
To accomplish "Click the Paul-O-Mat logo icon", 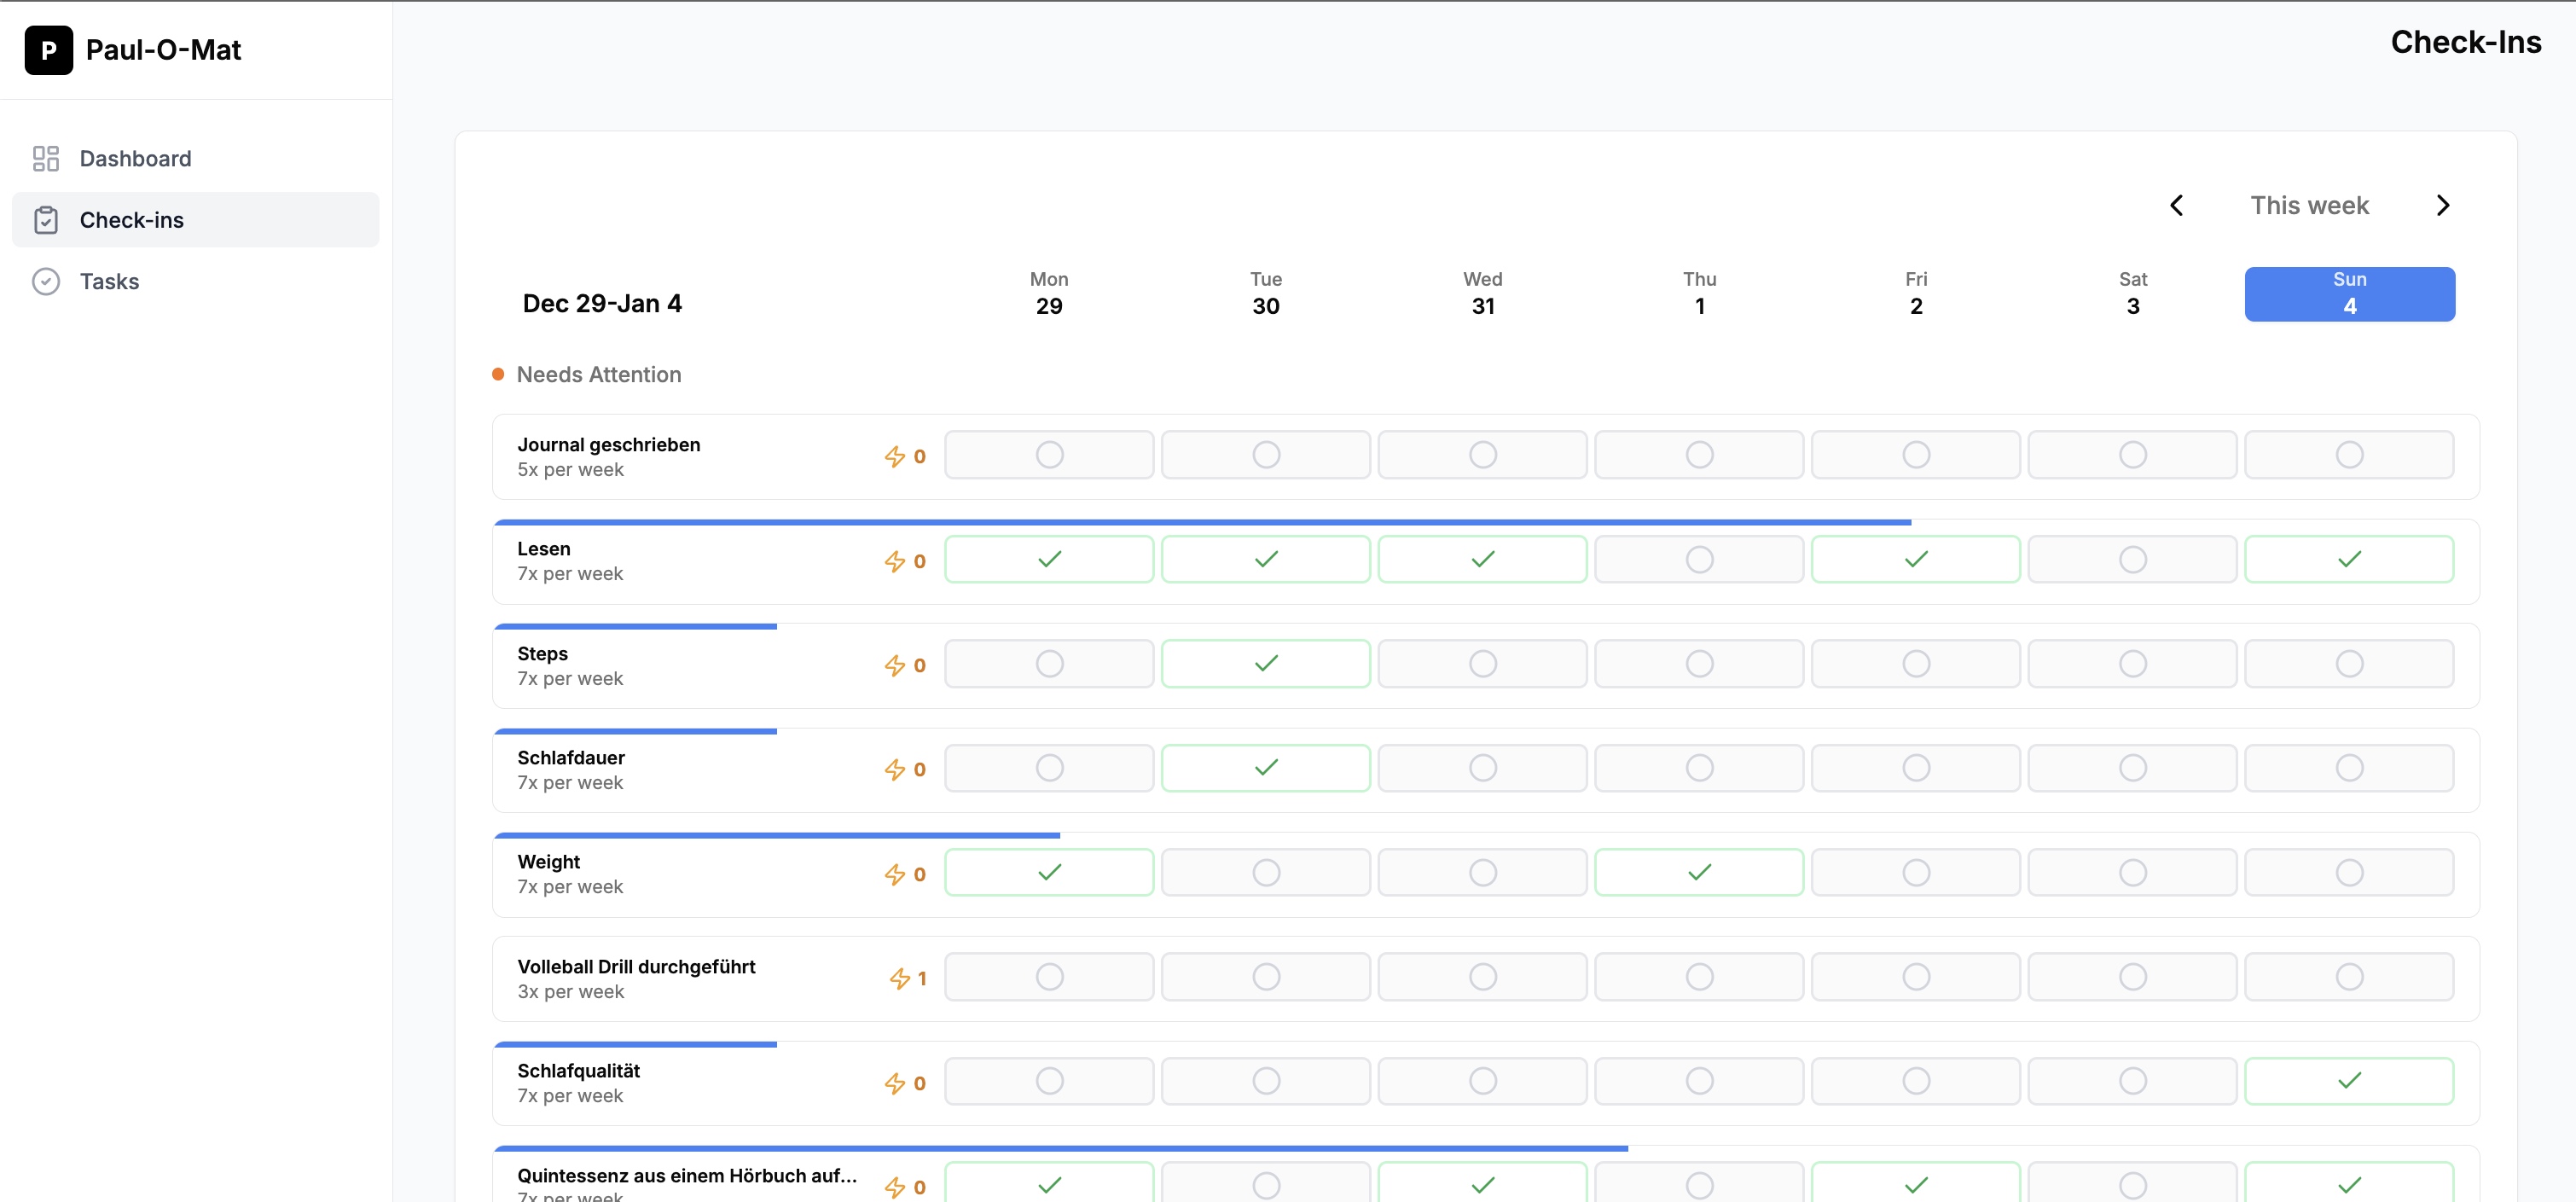I will (x=48, y=50).
